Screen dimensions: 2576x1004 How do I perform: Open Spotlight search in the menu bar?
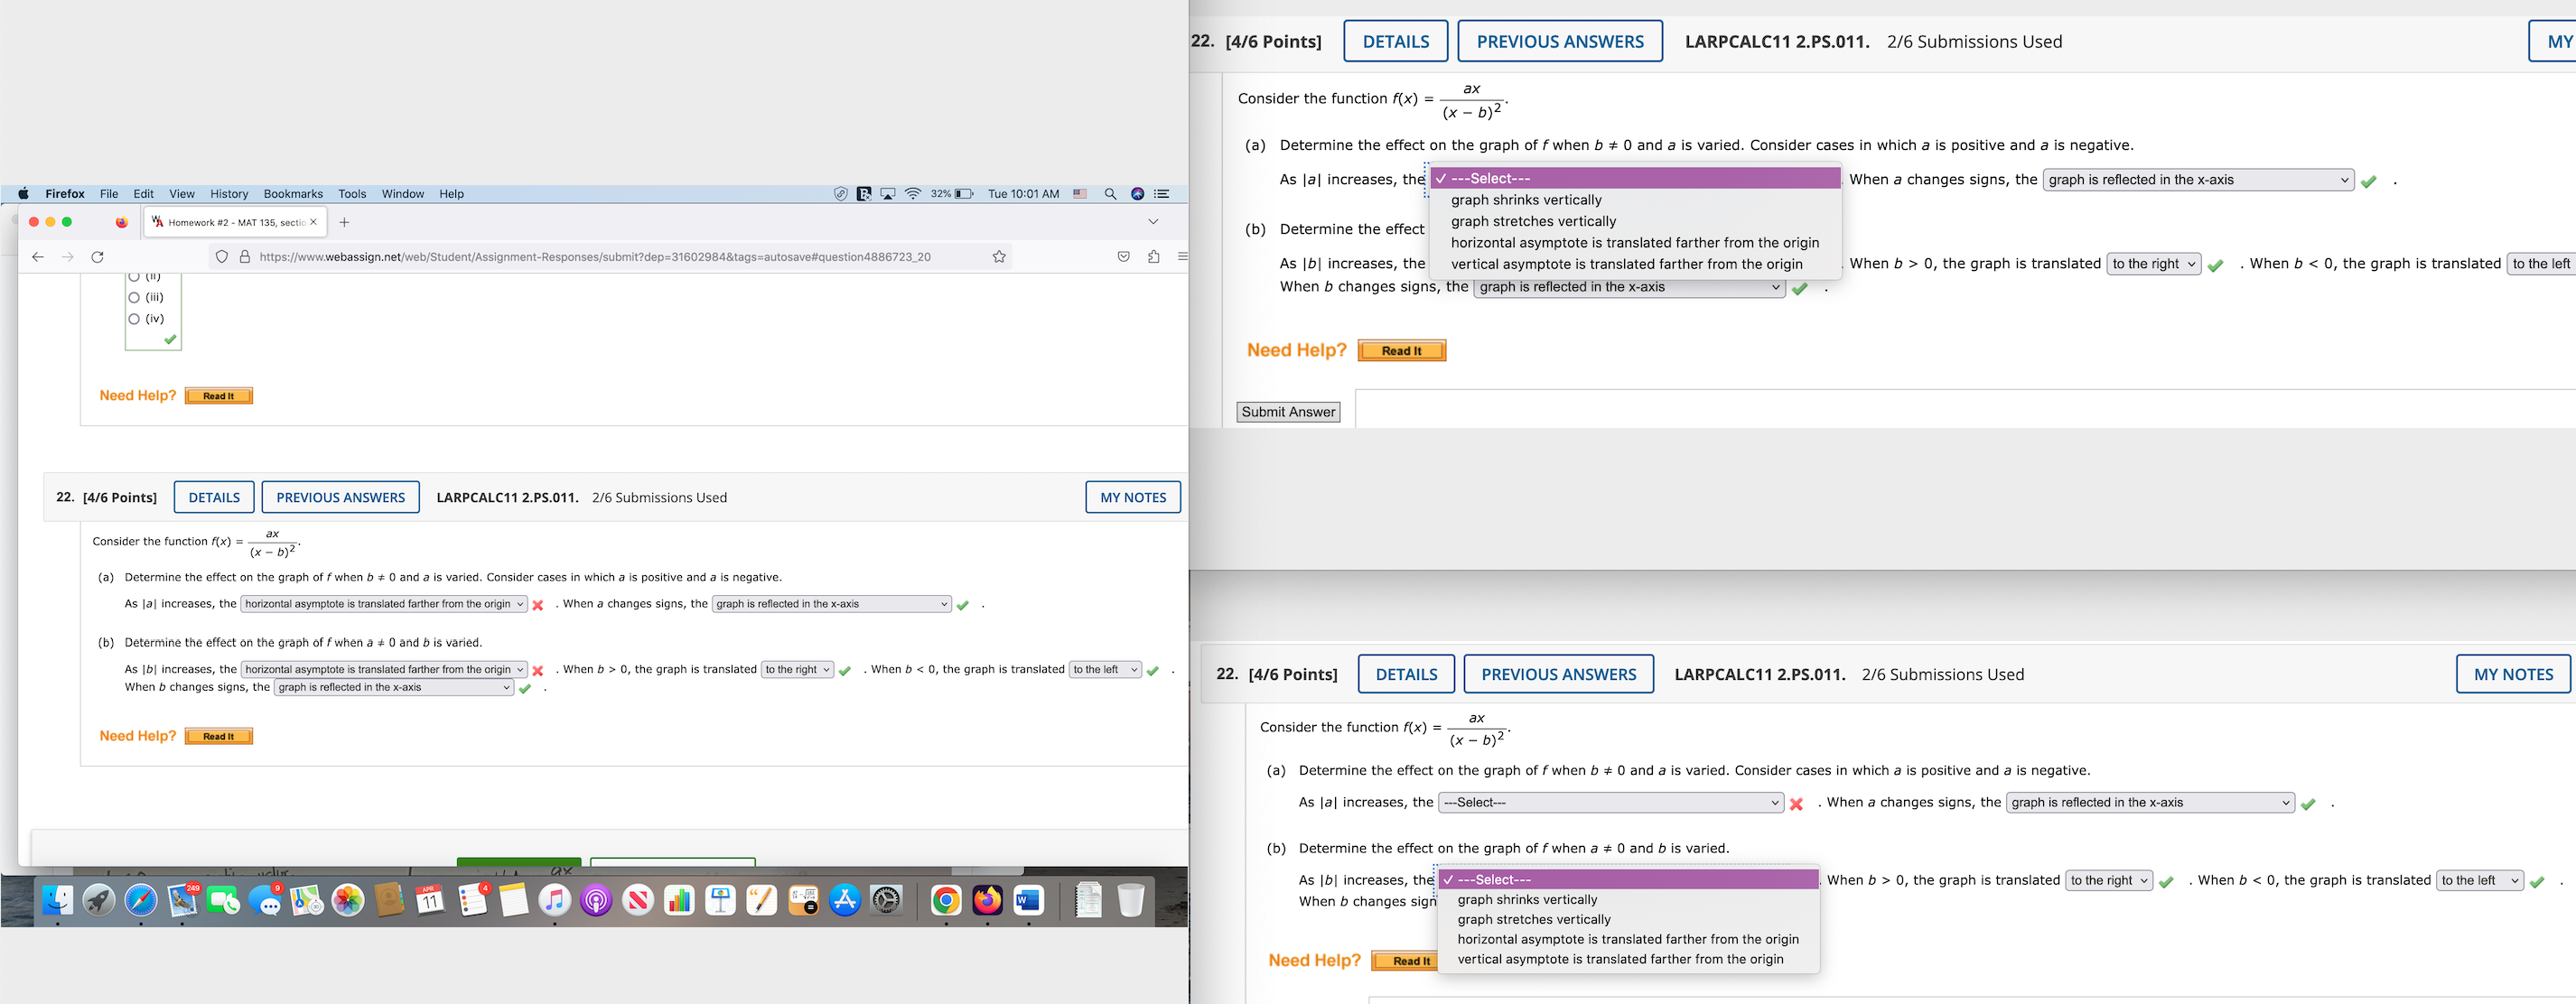pos(1110,194)
